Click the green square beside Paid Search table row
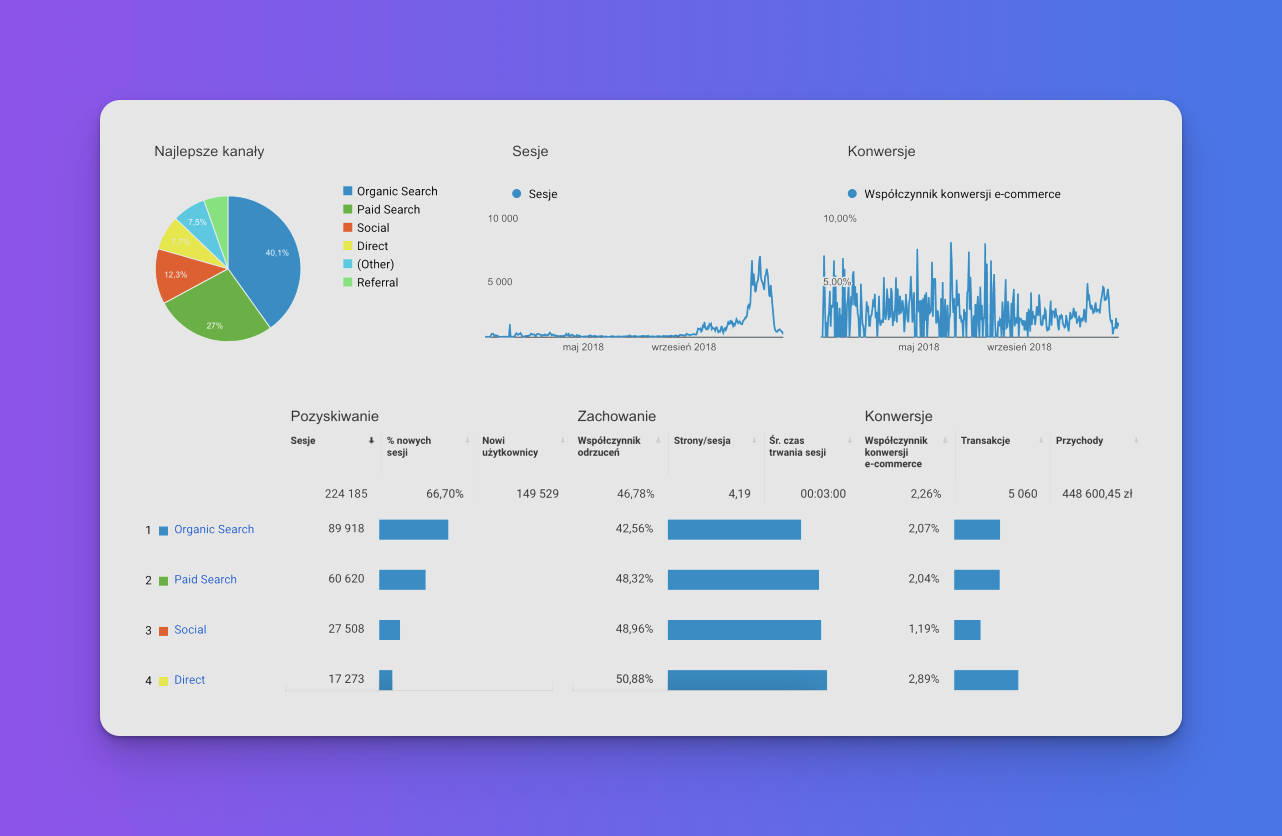This screenshot has height=836, width=1282. coord(164,581)
